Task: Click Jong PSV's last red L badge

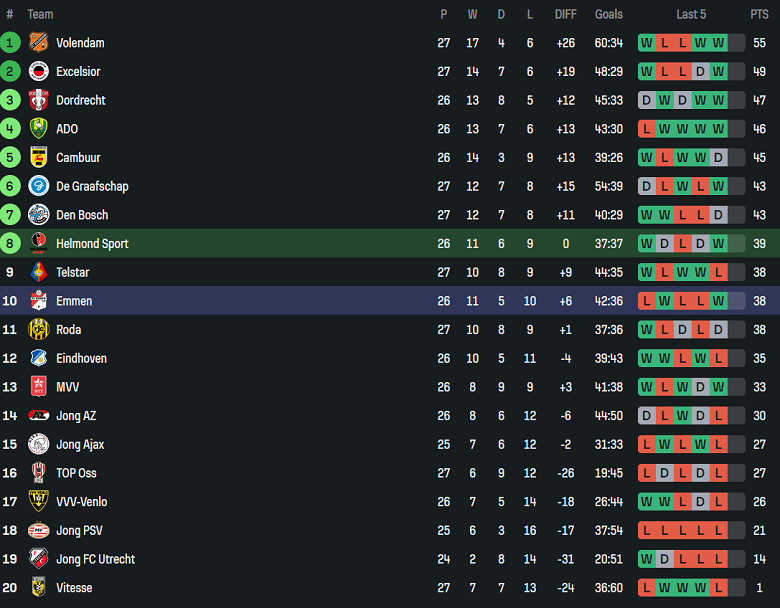Action: click(x=719, y=530)
